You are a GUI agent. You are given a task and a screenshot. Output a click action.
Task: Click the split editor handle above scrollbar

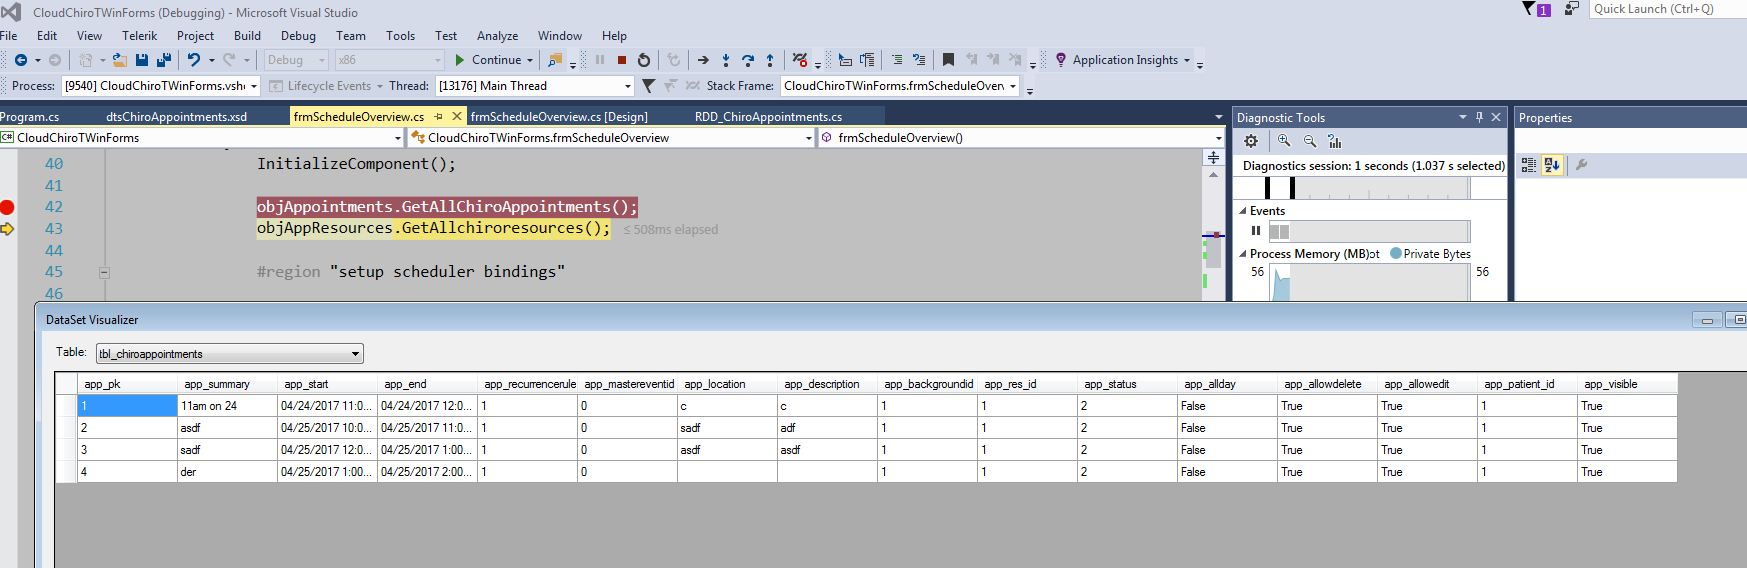coord(1213,157)
